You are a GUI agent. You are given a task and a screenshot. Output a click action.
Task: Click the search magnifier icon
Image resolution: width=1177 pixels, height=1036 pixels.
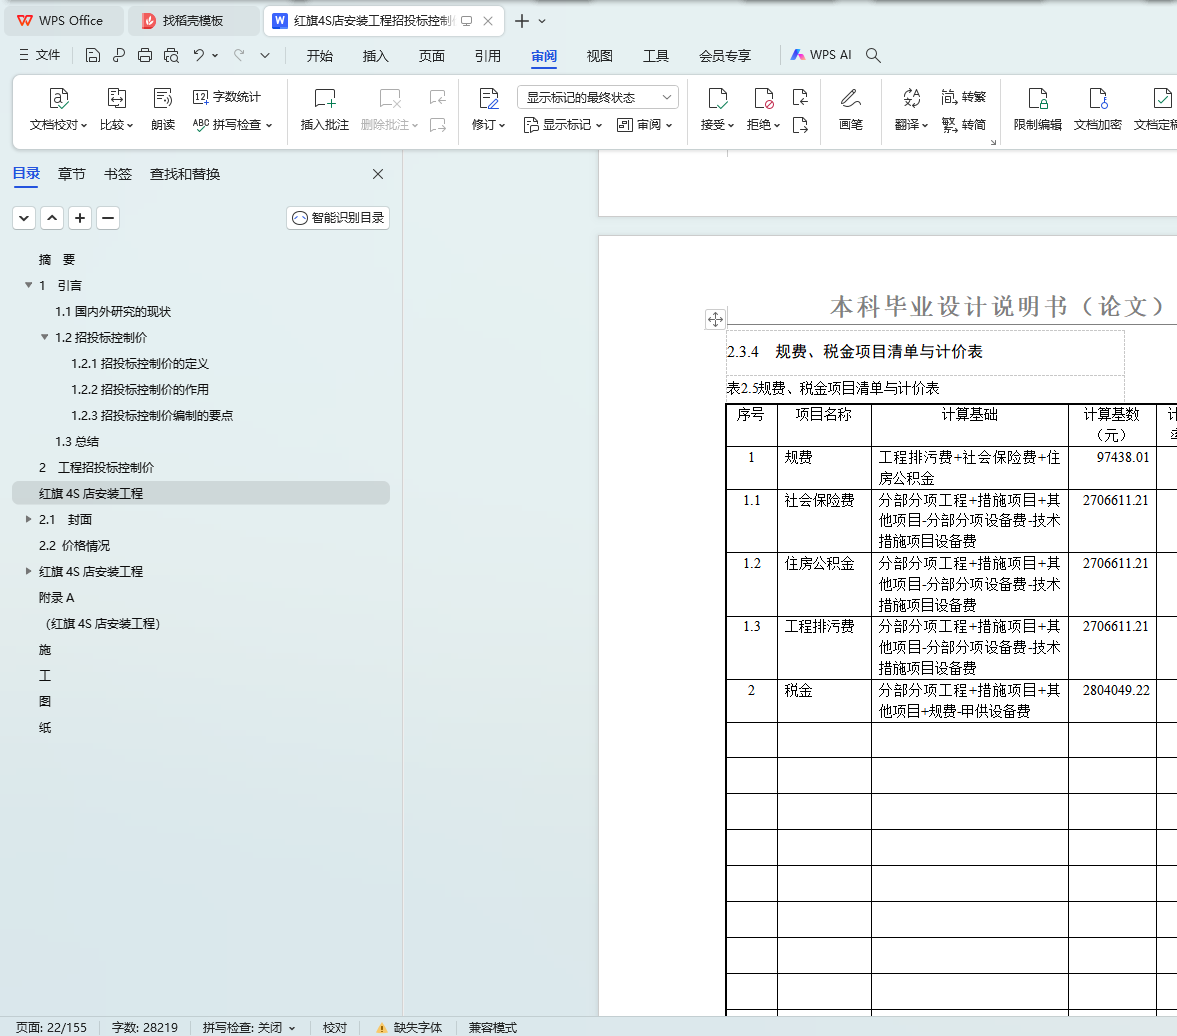pos(873,55)
